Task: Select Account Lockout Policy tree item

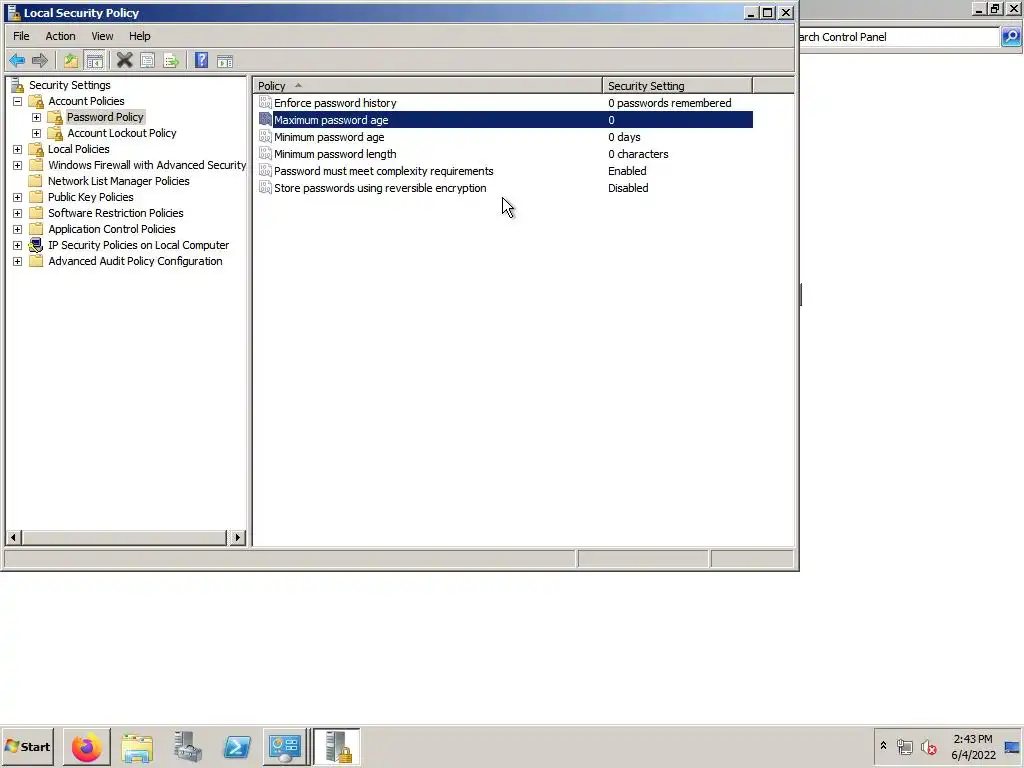Action: 121,133
